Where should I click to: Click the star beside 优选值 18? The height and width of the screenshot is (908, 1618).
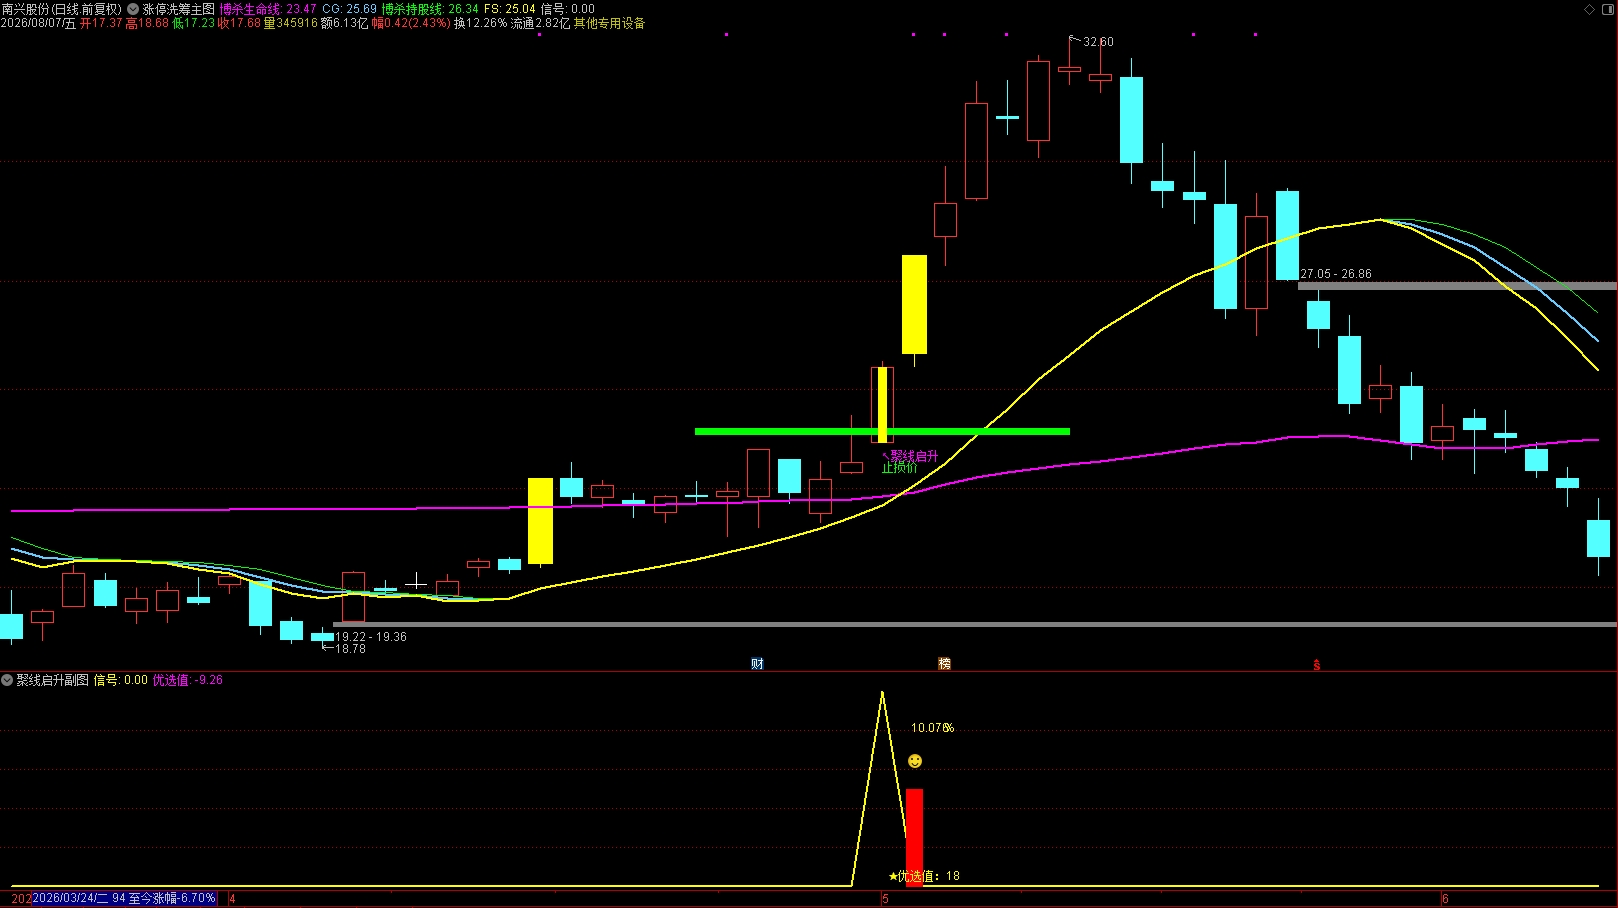coord(893,876)
